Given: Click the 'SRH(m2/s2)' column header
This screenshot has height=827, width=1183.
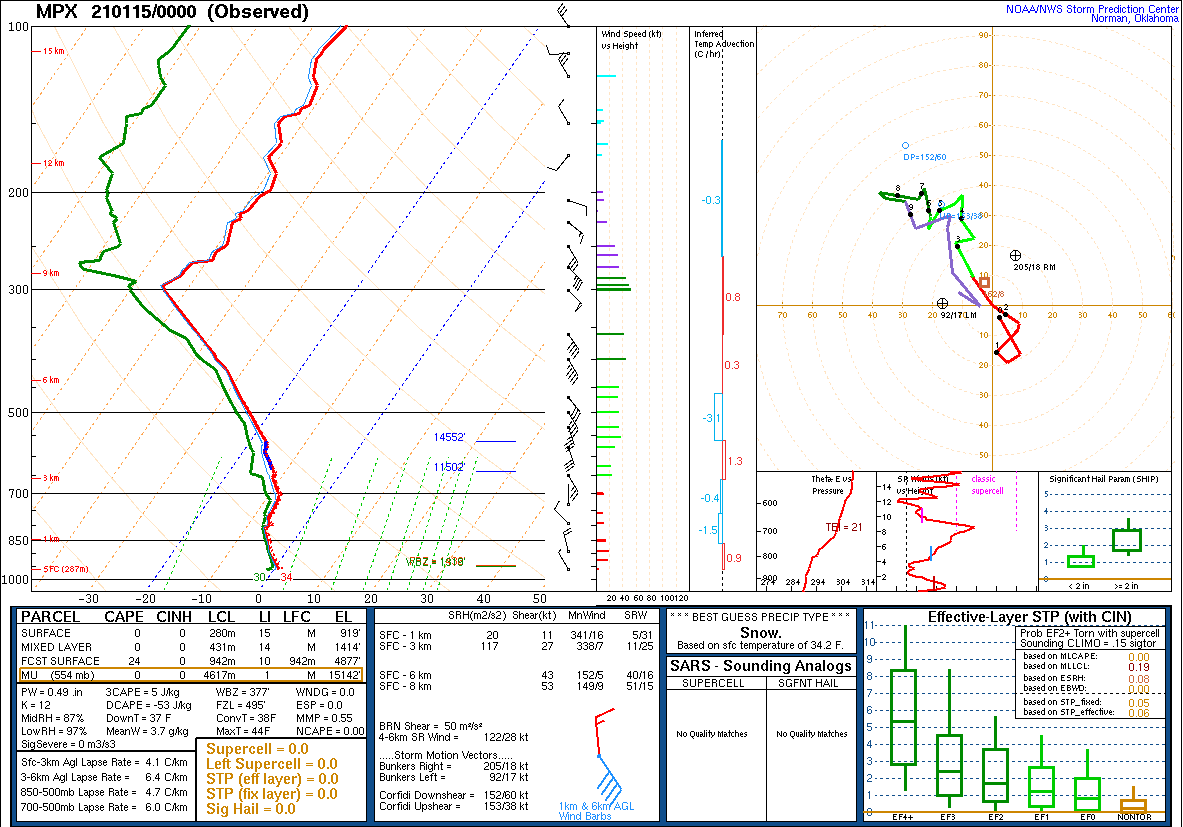Looking at the screenshot, I should tap(477, 616).
